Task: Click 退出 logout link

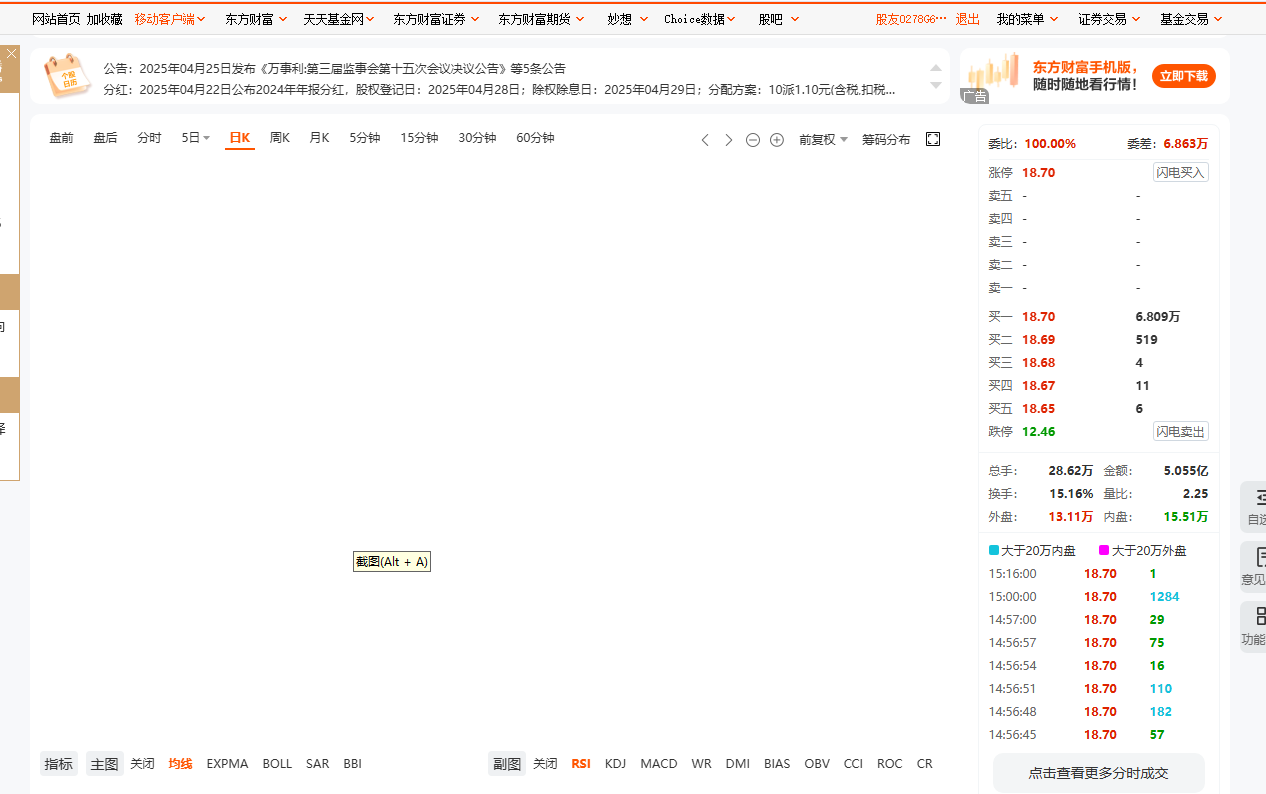Action: tap(968, 19)
